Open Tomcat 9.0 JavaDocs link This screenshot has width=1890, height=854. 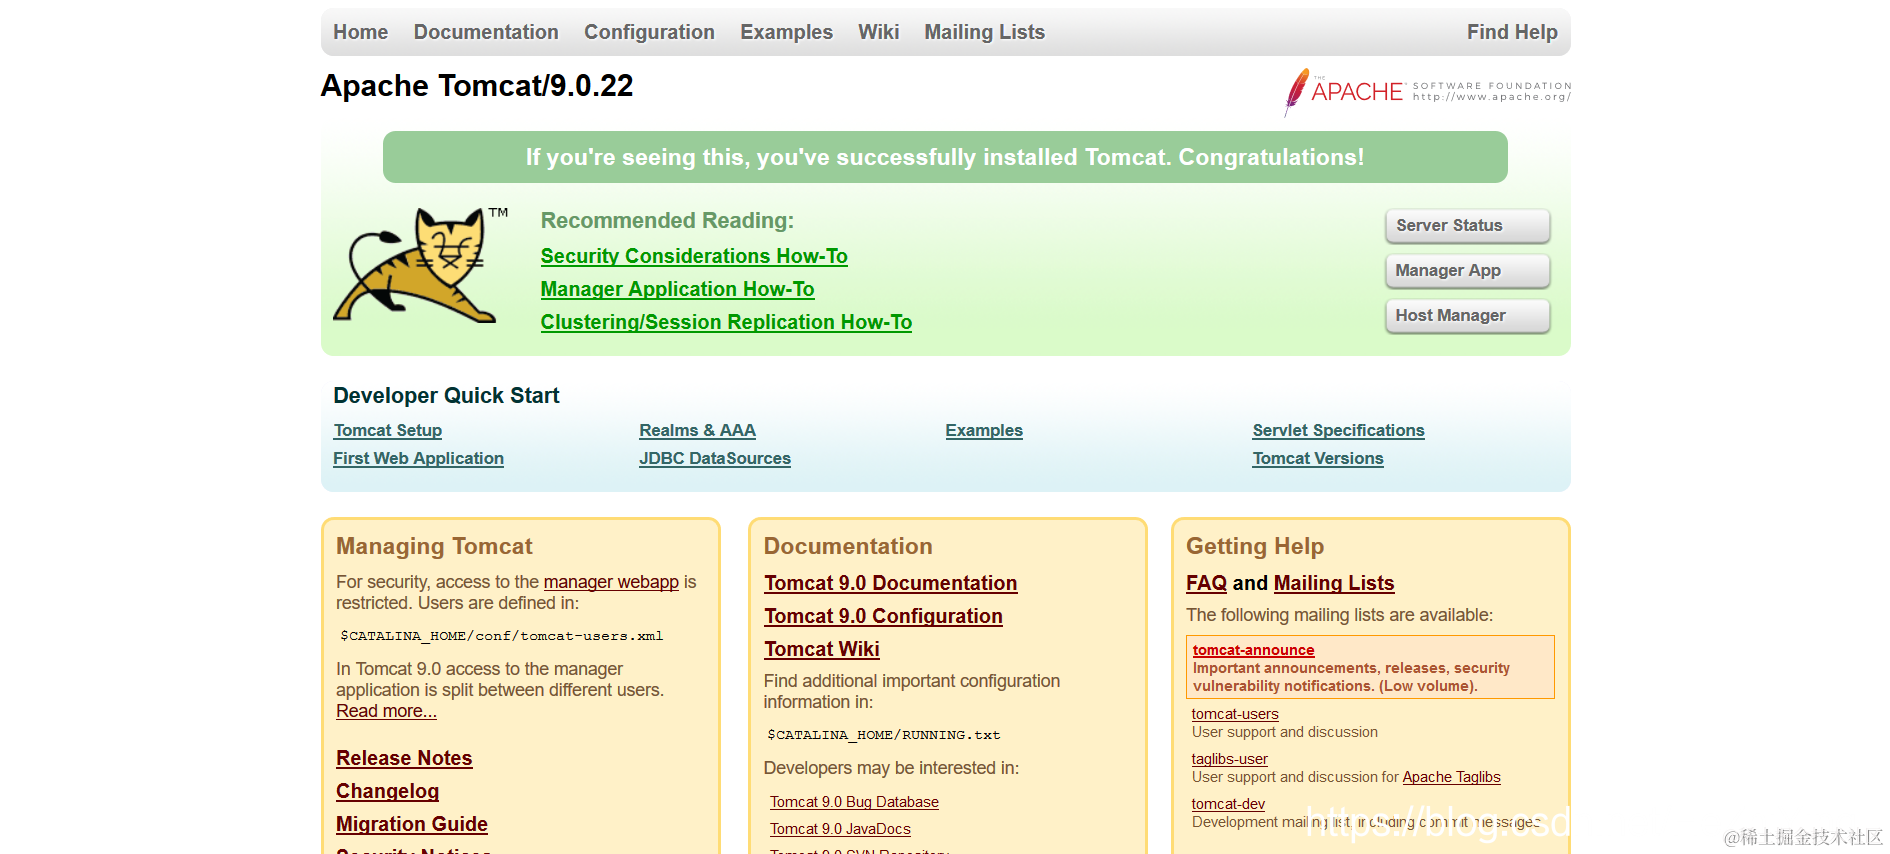840,829
